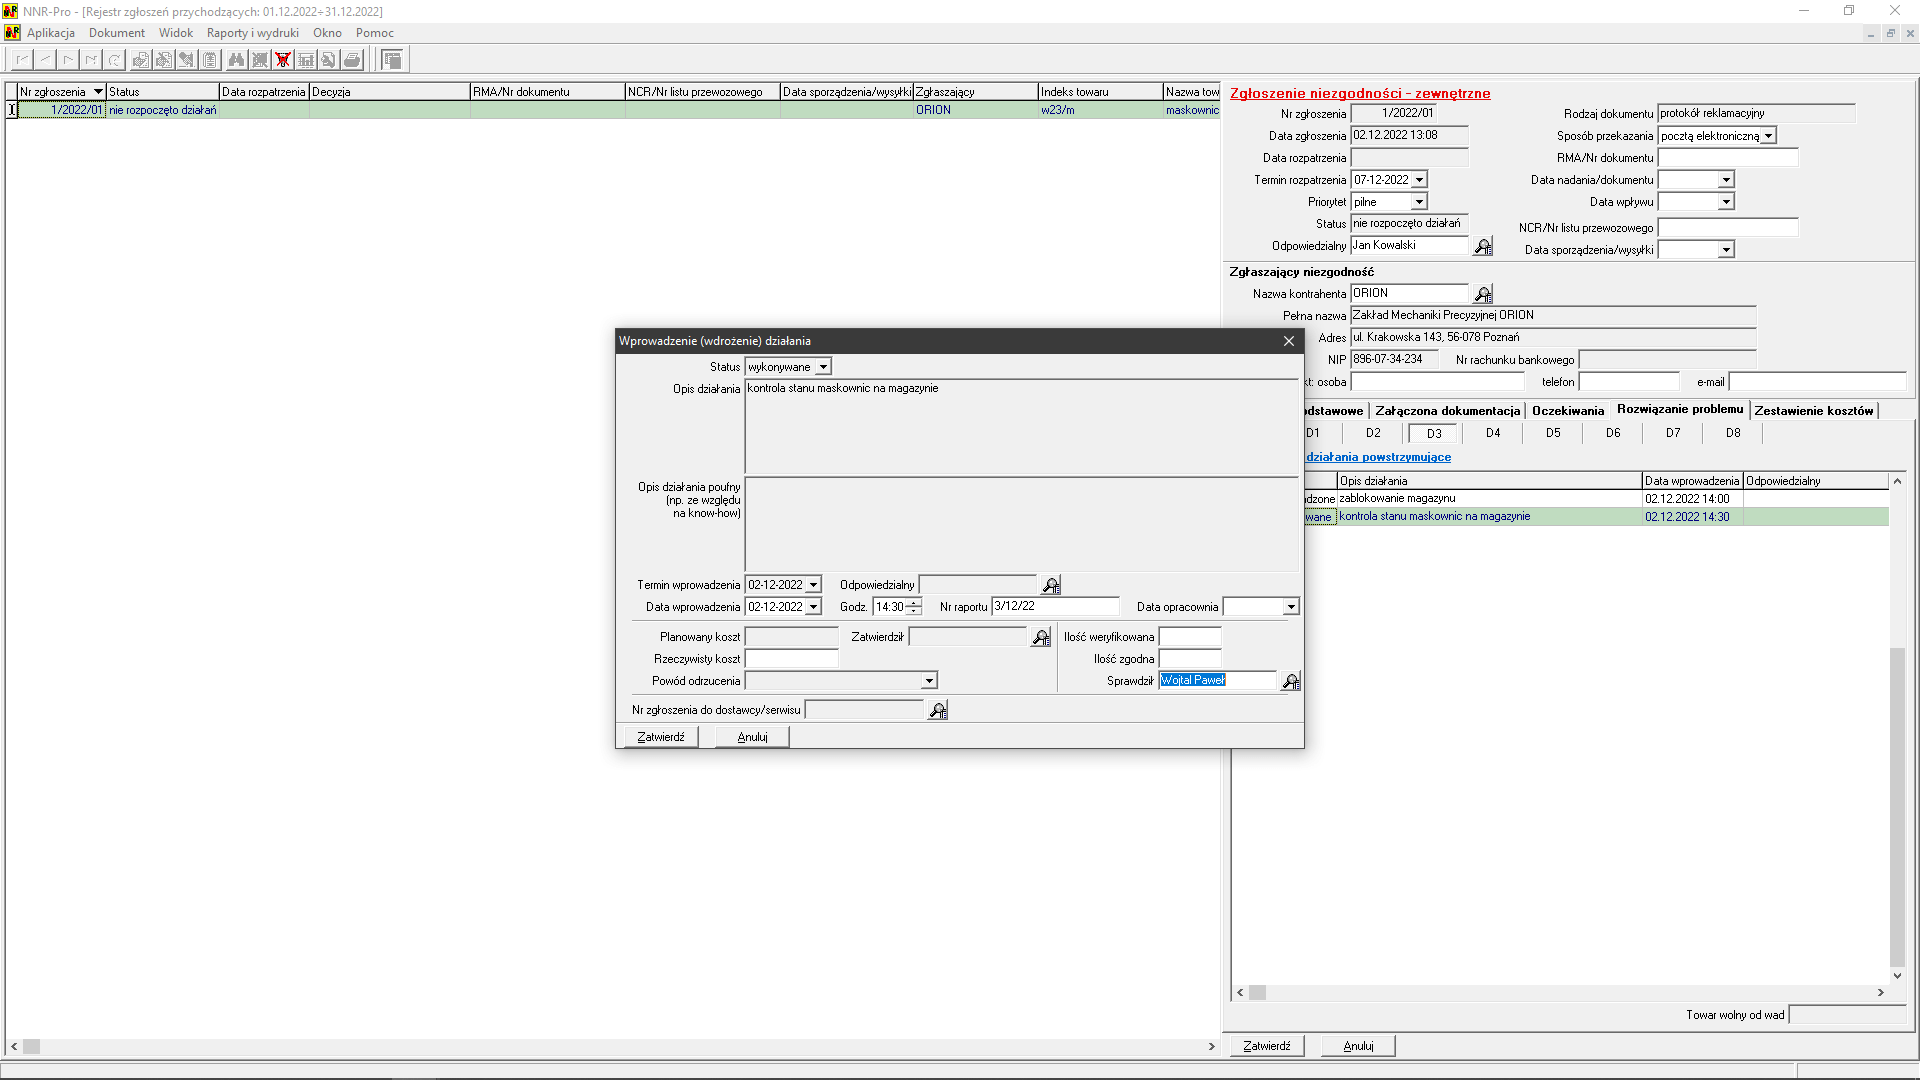The width and height of the screenshot is (1920, 1080).
Task: Click the Godz. time spinner arrows
Action: coord(914,608)
